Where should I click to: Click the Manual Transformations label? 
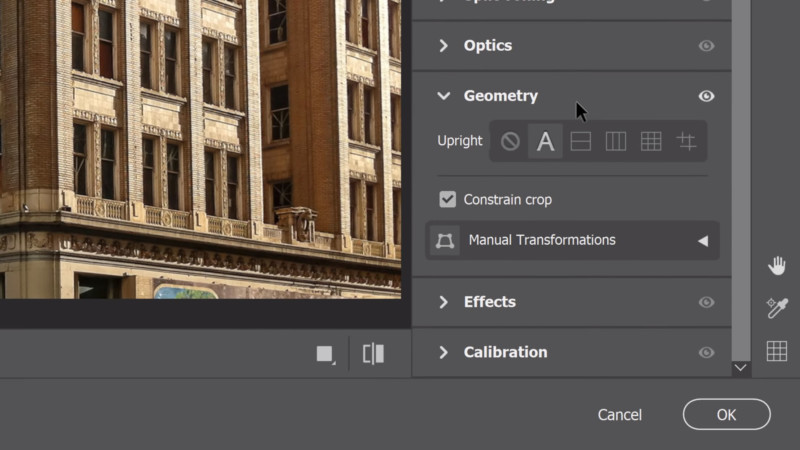pos(542,240)
